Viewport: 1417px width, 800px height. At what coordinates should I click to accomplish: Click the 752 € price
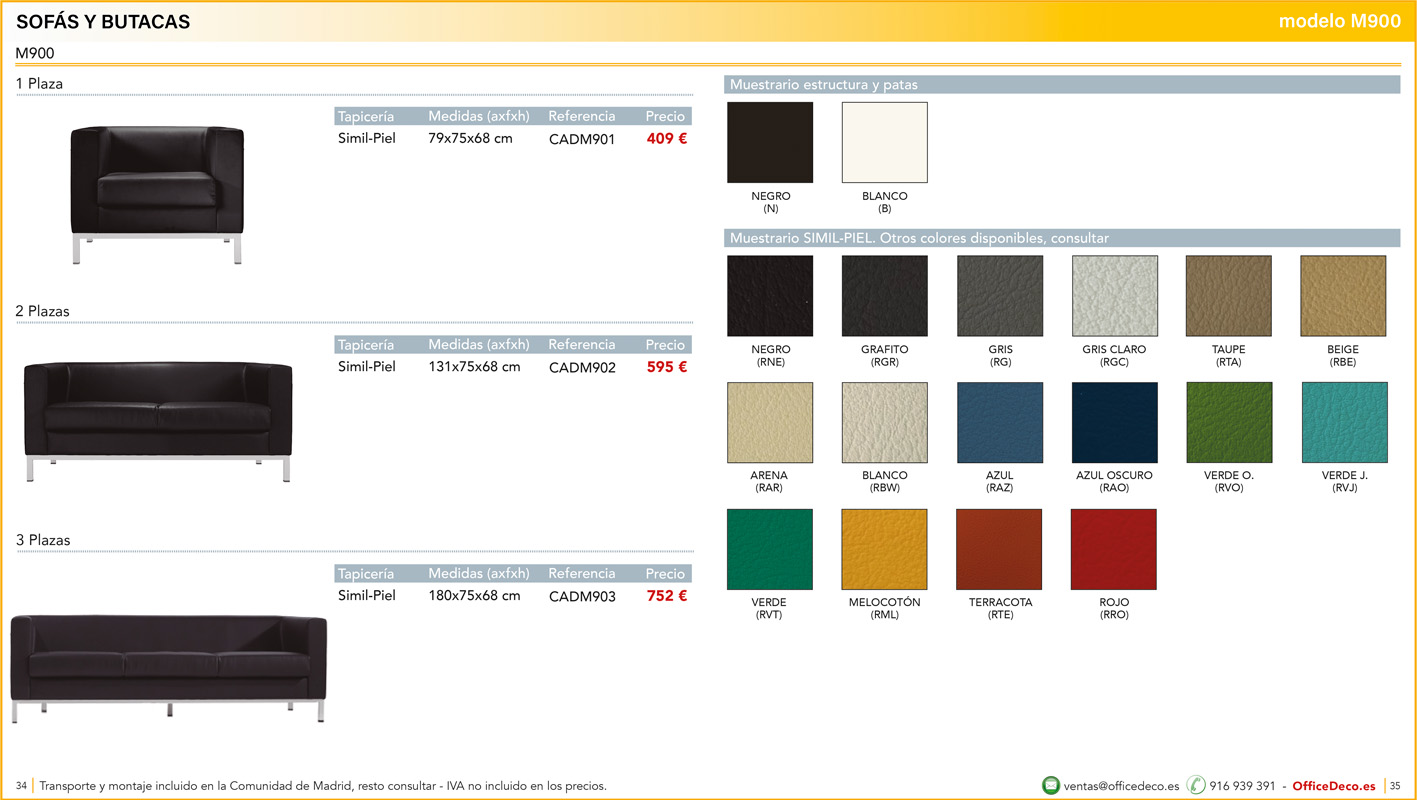click(667, 596)
